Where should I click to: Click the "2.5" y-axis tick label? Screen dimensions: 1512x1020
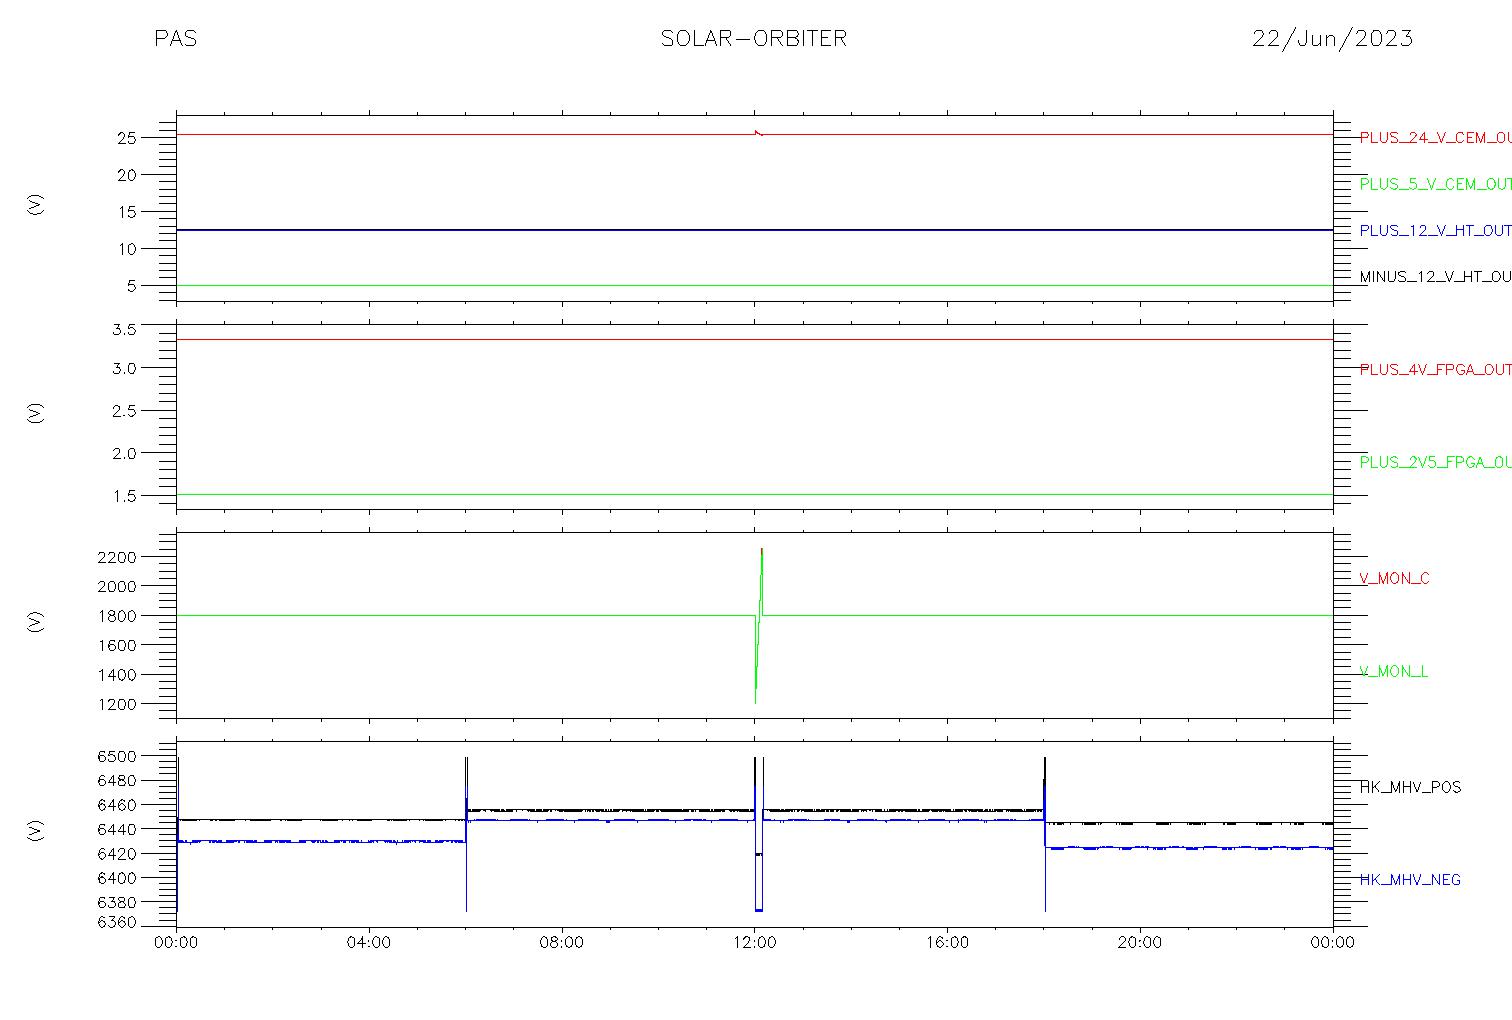point(123,411)
